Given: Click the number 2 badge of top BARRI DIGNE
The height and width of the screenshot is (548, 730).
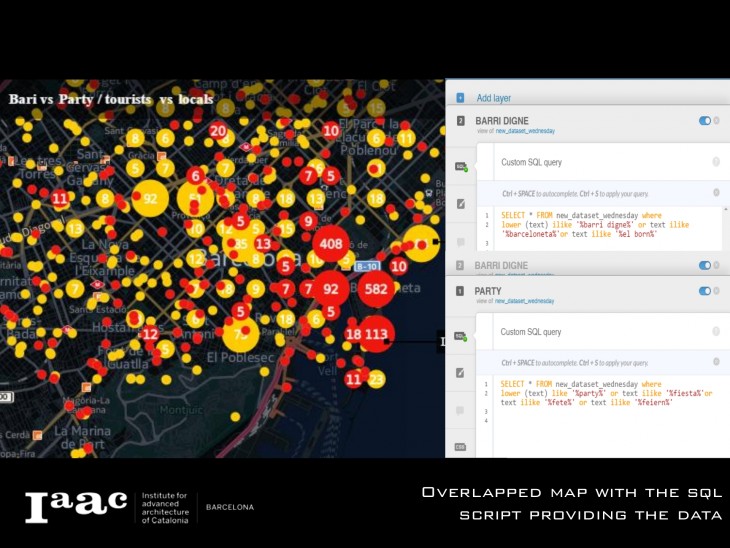Looking at the screenshot, I should [x=460, y=121].
